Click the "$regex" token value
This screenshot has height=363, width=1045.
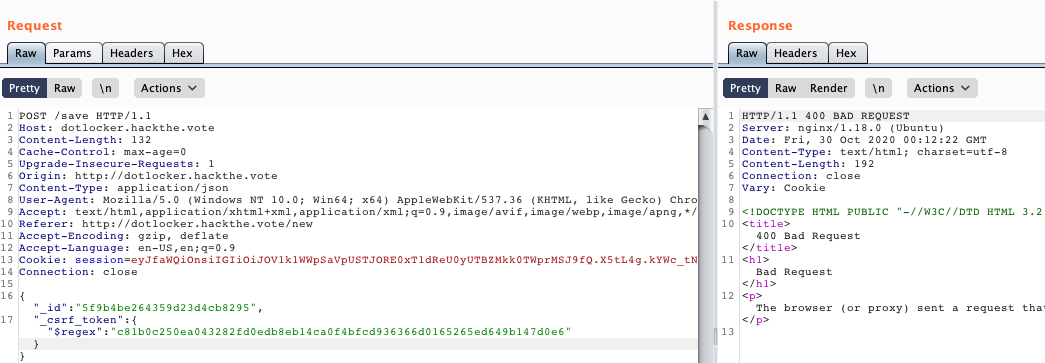tap(341, 332)
